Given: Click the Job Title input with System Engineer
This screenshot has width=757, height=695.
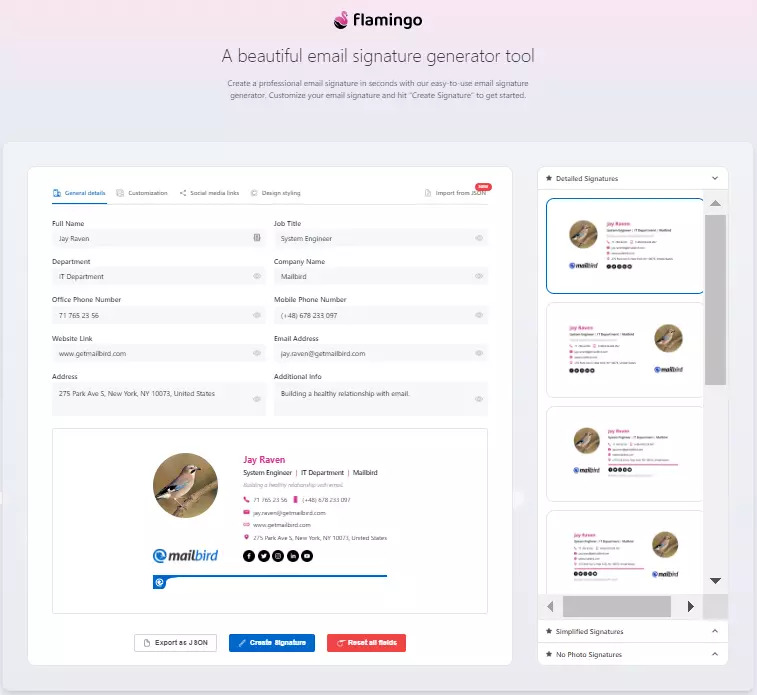Looking at the screenshot, I should click(381, 238).
